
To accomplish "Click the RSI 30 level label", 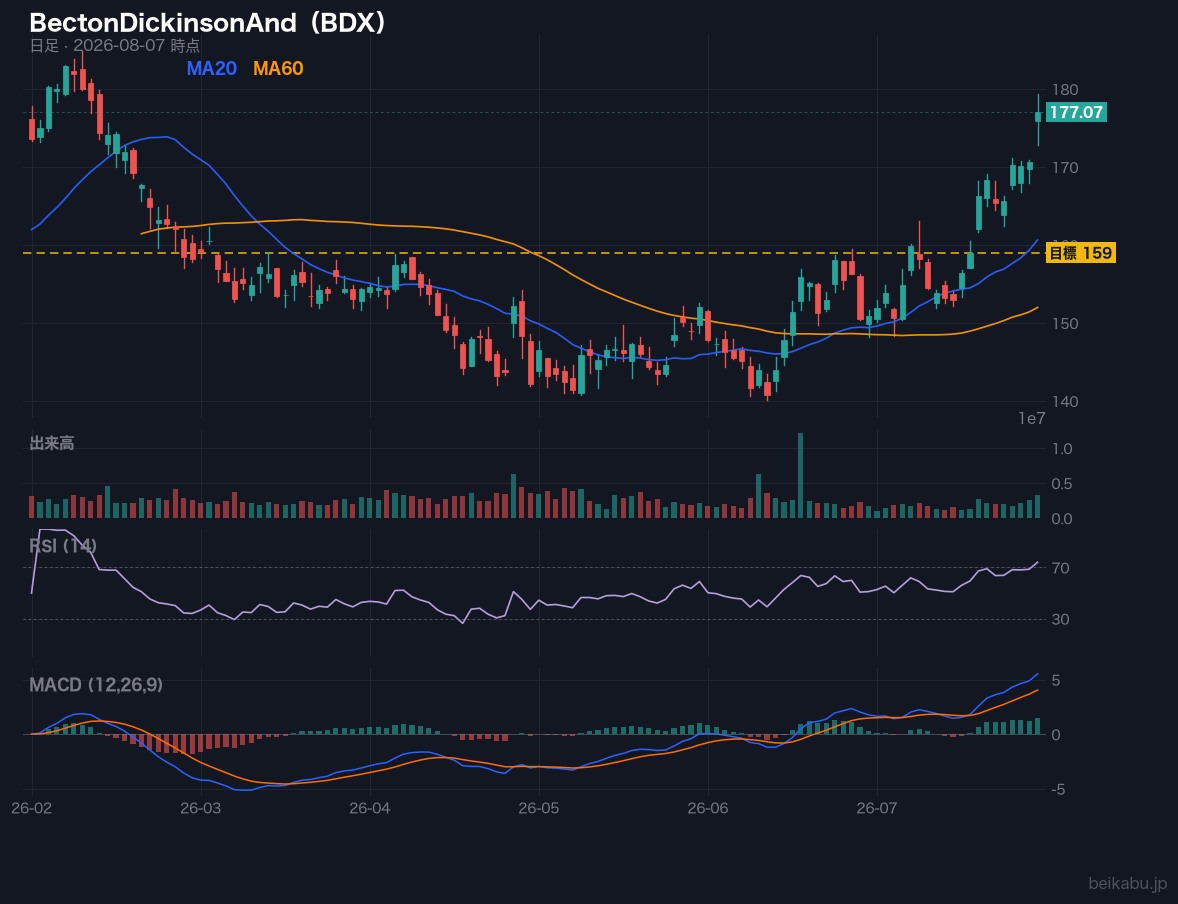I will tap(1060, 620).
